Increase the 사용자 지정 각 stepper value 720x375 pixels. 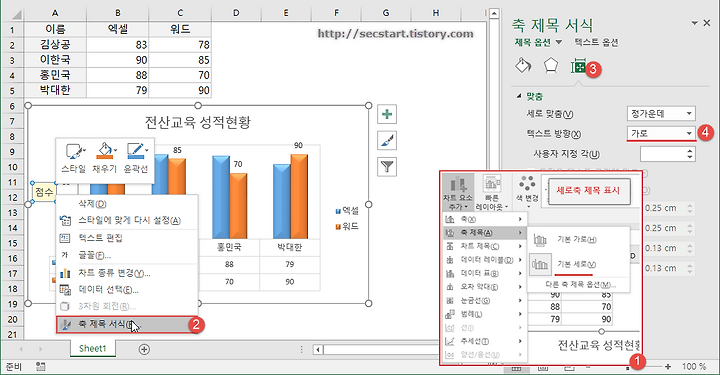(x=690, y=151)
